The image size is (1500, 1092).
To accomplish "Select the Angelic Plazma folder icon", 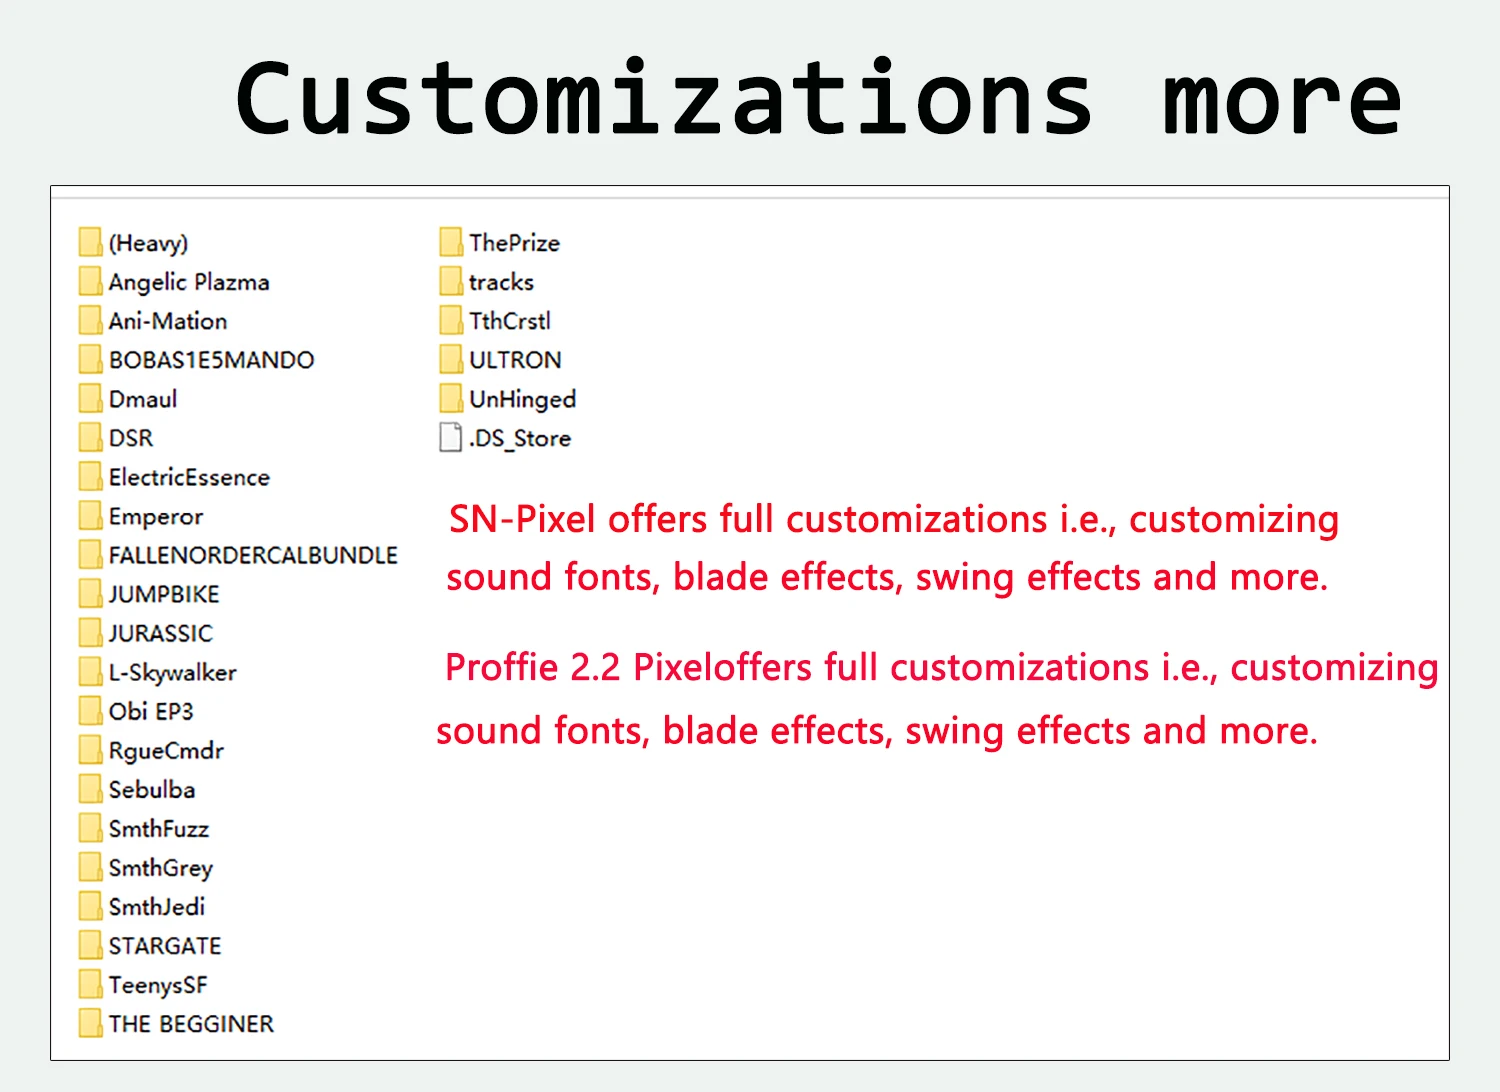I will [x=90, y=282].
